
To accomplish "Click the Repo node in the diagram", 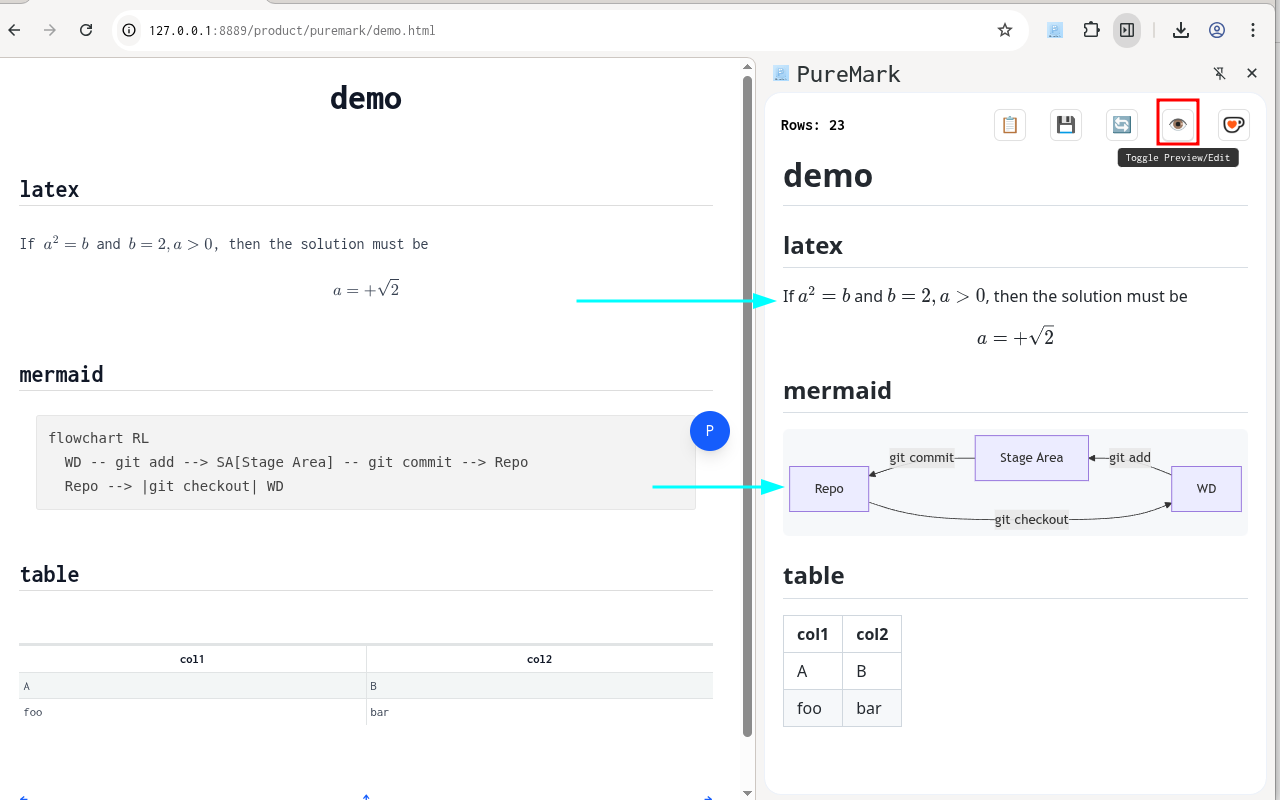I will tap(829, 489).
